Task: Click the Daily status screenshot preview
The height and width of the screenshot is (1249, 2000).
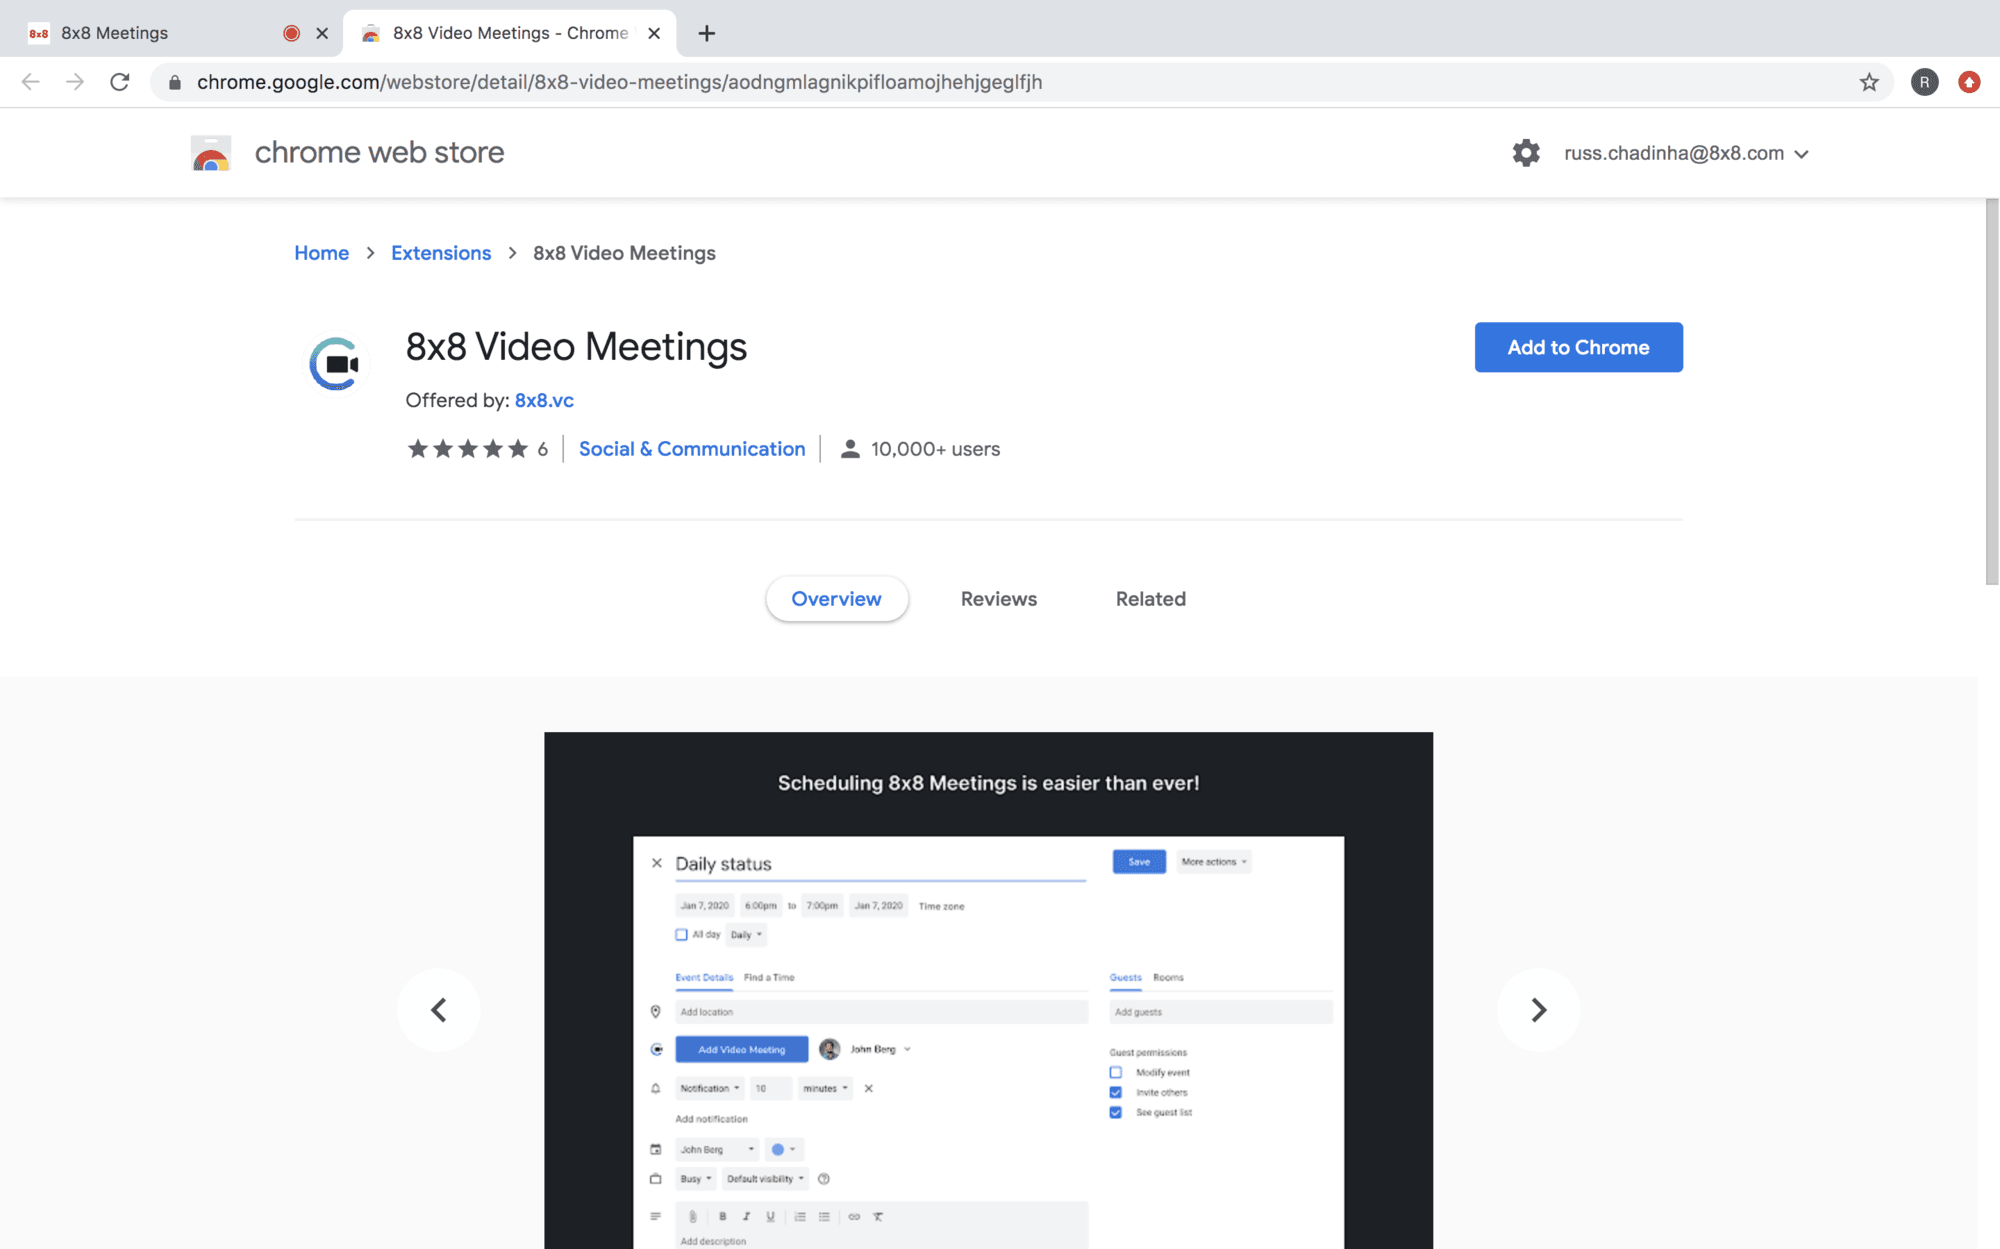Action: click(x=989, y=990)
